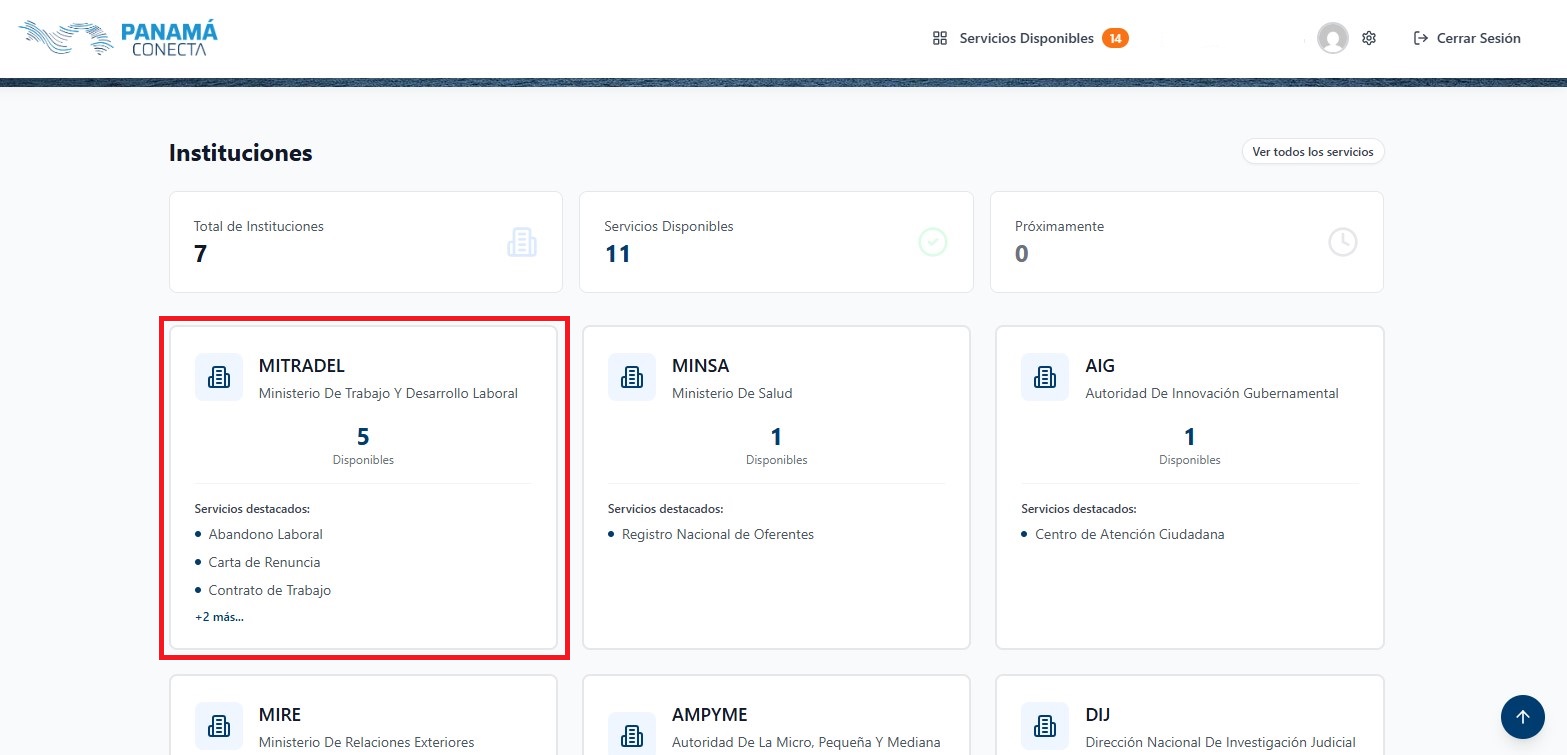The width and height of the screenshot is (1567, 755).
Task: Click the orange 14 services badge
Action: click(1115, 38)
